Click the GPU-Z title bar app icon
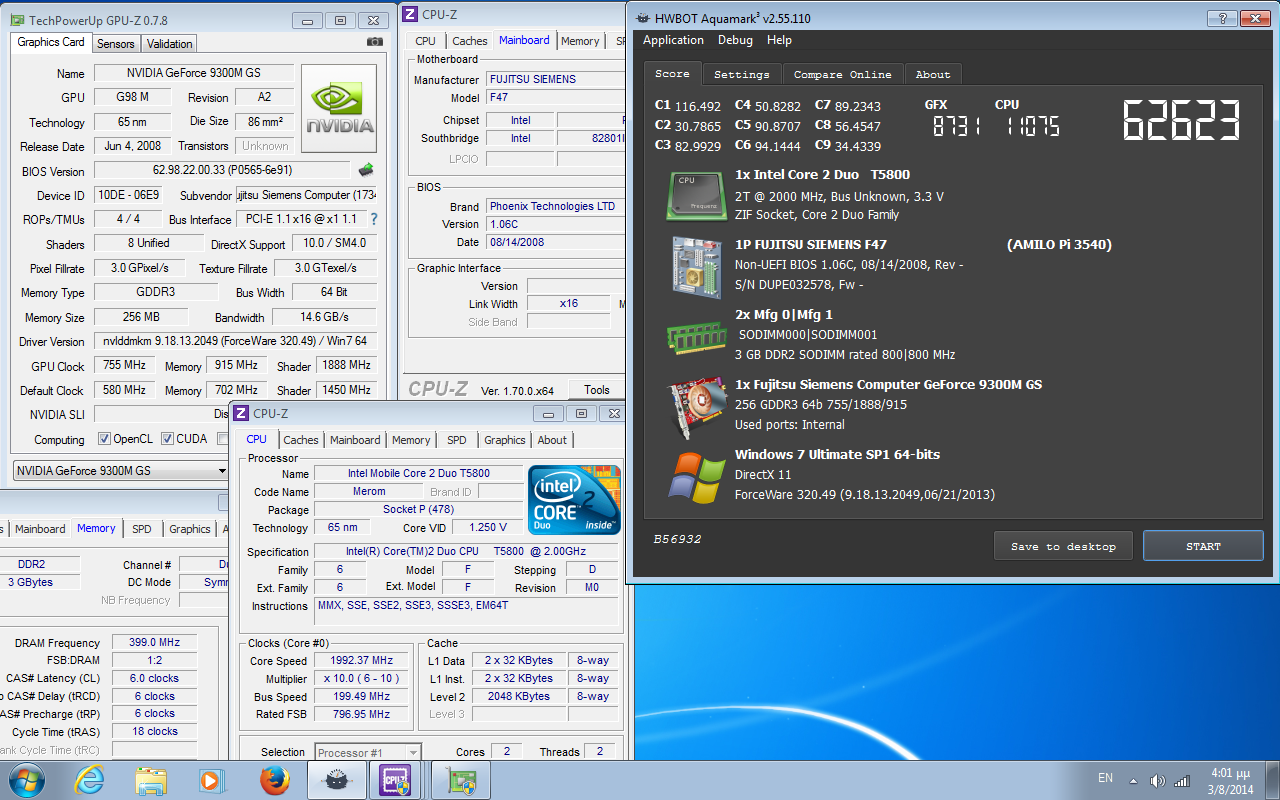Image resolution: width=1280 pixels, height=800 pixels. click(18, 19)
